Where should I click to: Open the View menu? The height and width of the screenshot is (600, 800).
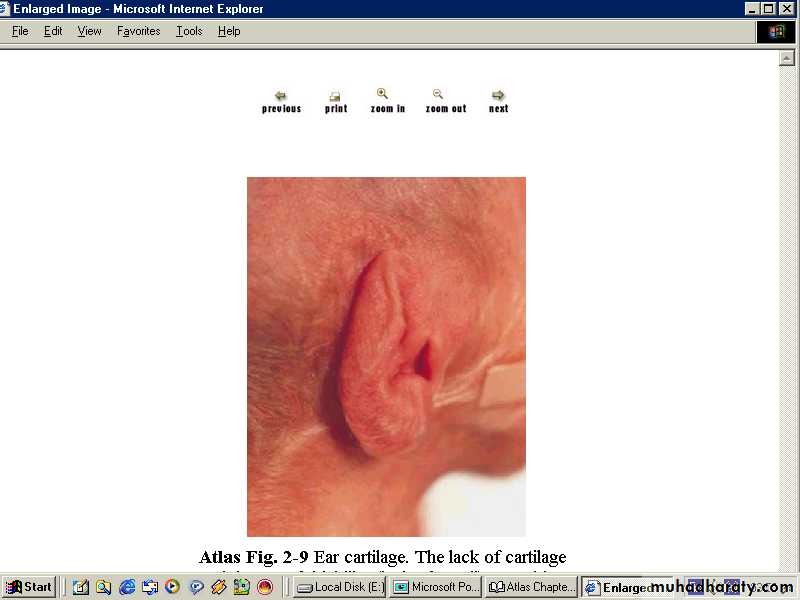click(90, 31)
